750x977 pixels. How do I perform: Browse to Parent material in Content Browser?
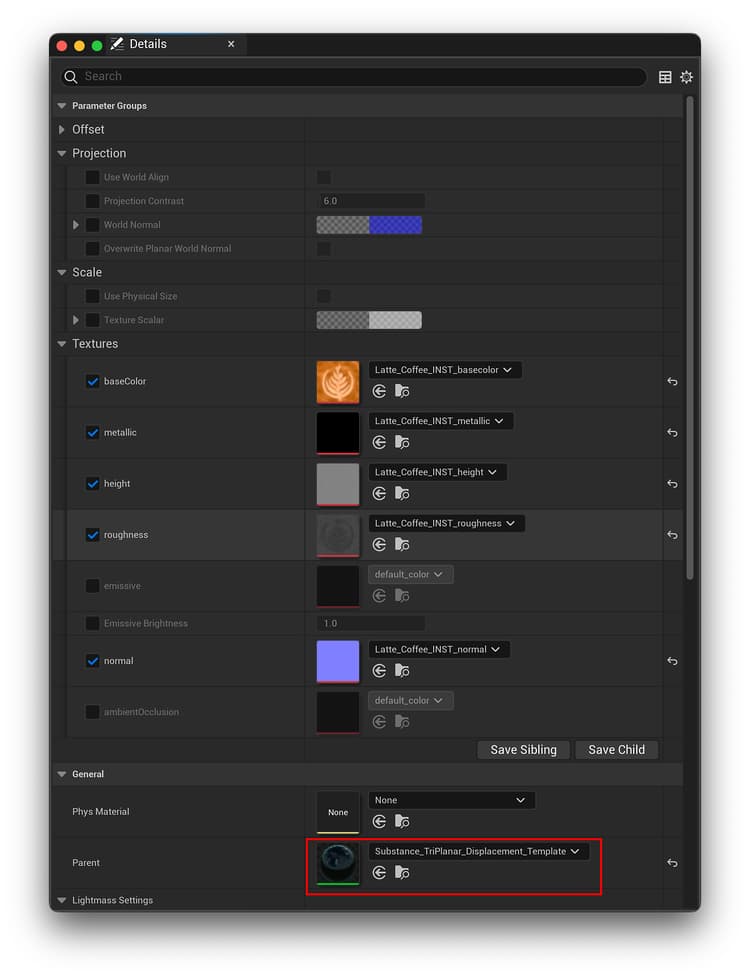(402, 872)
